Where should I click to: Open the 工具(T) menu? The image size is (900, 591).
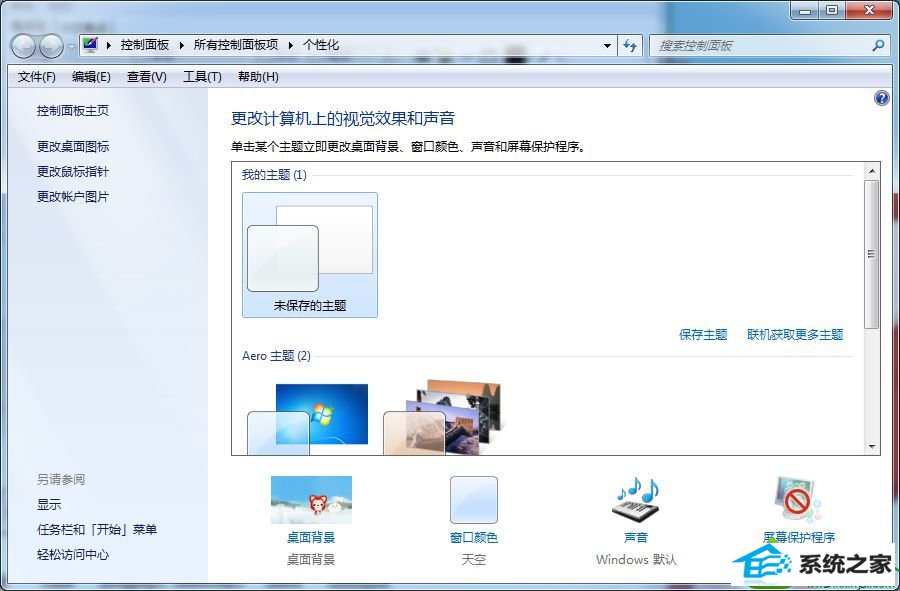click(x=202, y=77)
